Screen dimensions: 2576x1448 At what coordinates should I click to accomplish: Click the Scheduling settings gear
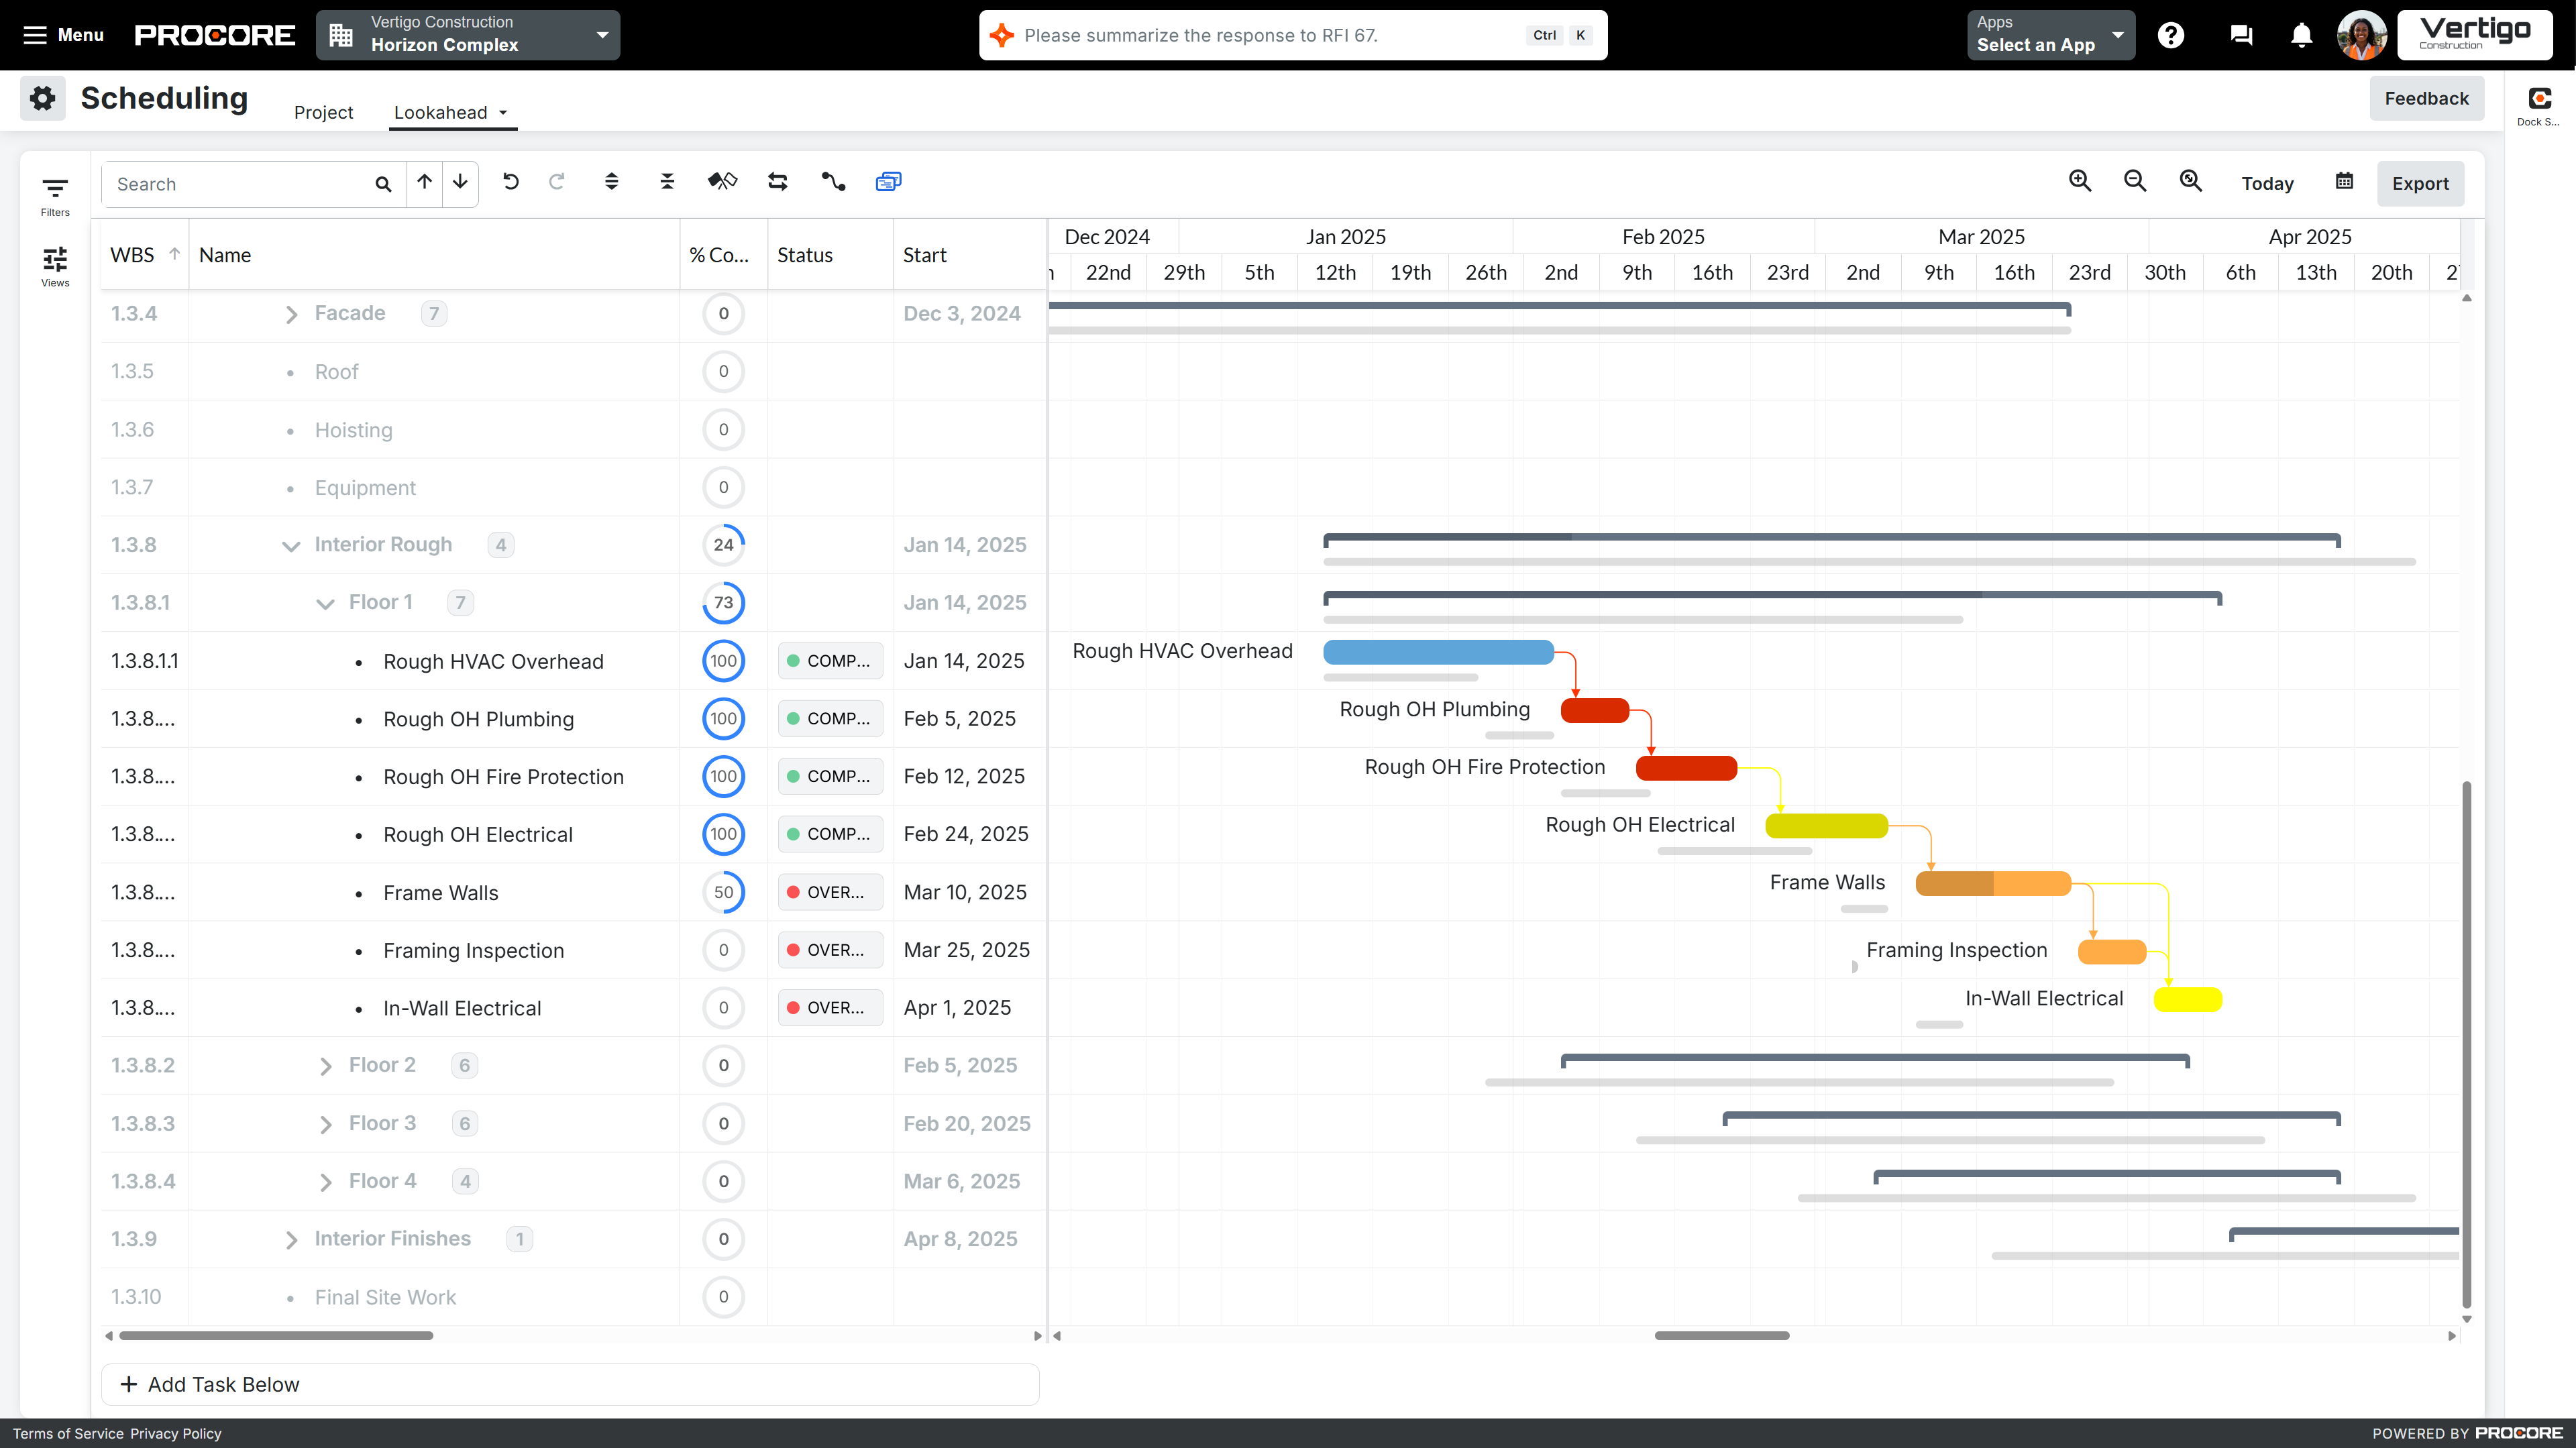click(x=42, y=98)
